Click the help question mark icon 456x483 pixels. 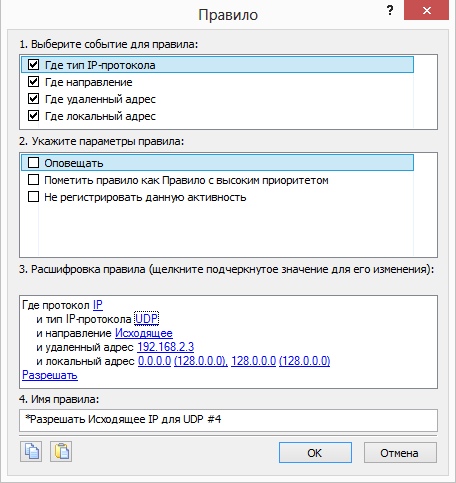tap(390, 11)
